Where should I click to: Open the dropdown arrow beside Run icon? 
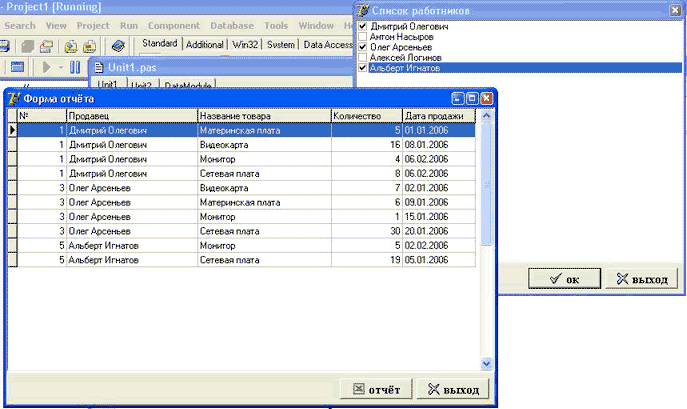[60, 67]
